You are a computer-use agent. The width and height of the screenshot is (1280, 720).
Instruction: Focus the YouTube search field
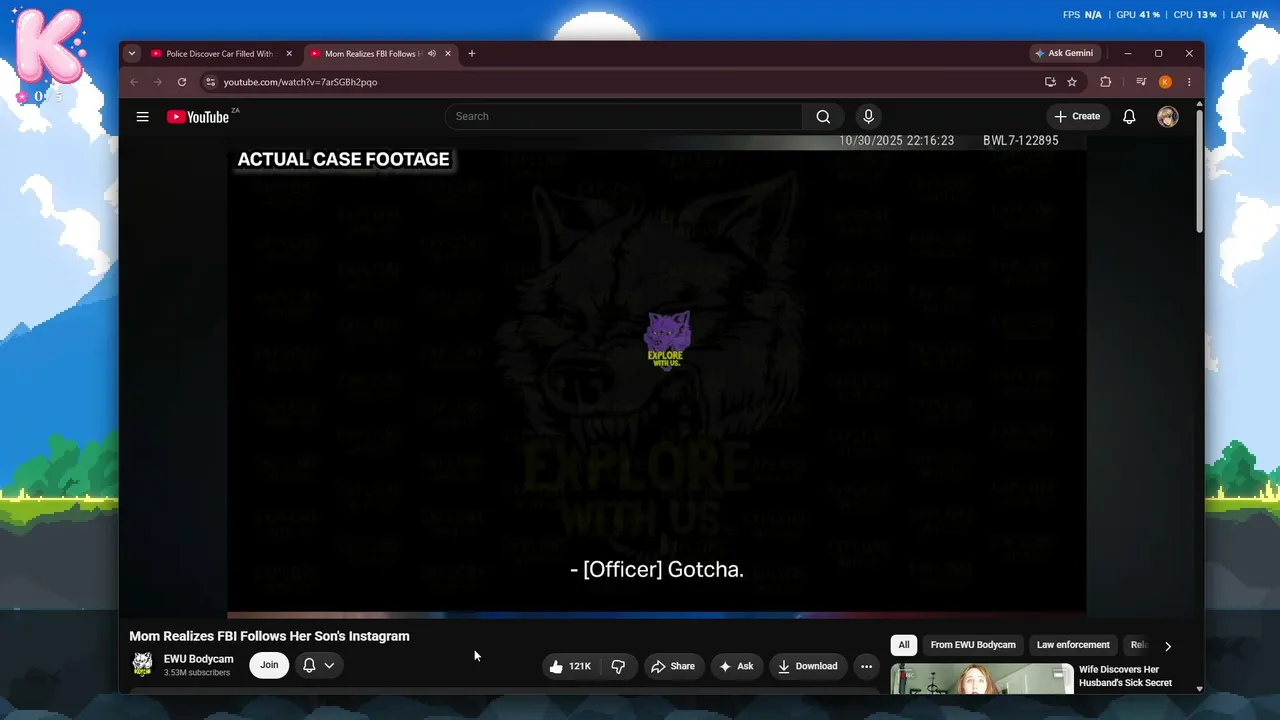click(624, 117)
